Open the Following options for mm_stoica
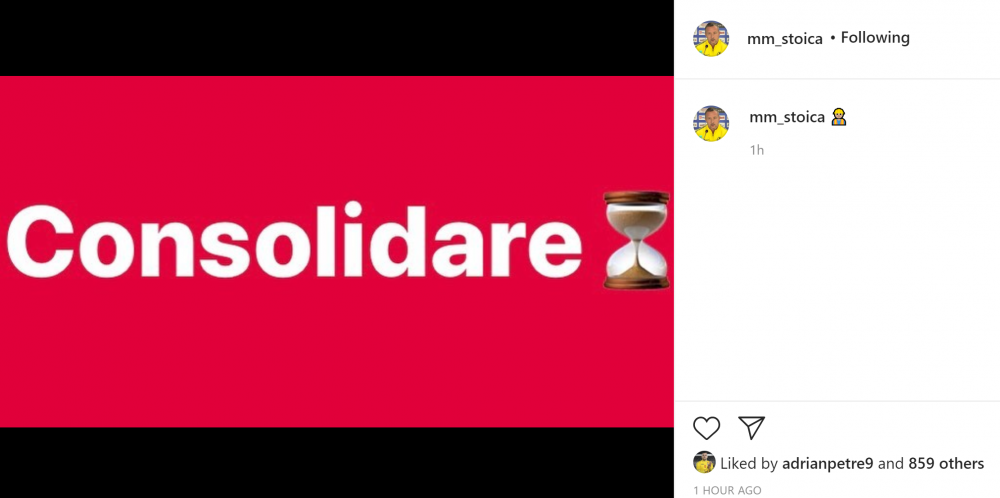The height and width of the screenshot is (498, 1000). point(875,38)
